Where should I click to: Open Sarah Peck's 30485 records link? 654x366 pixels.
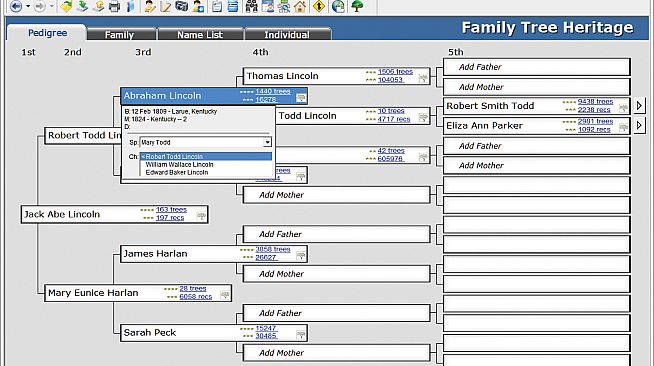[x=266, y=336]
